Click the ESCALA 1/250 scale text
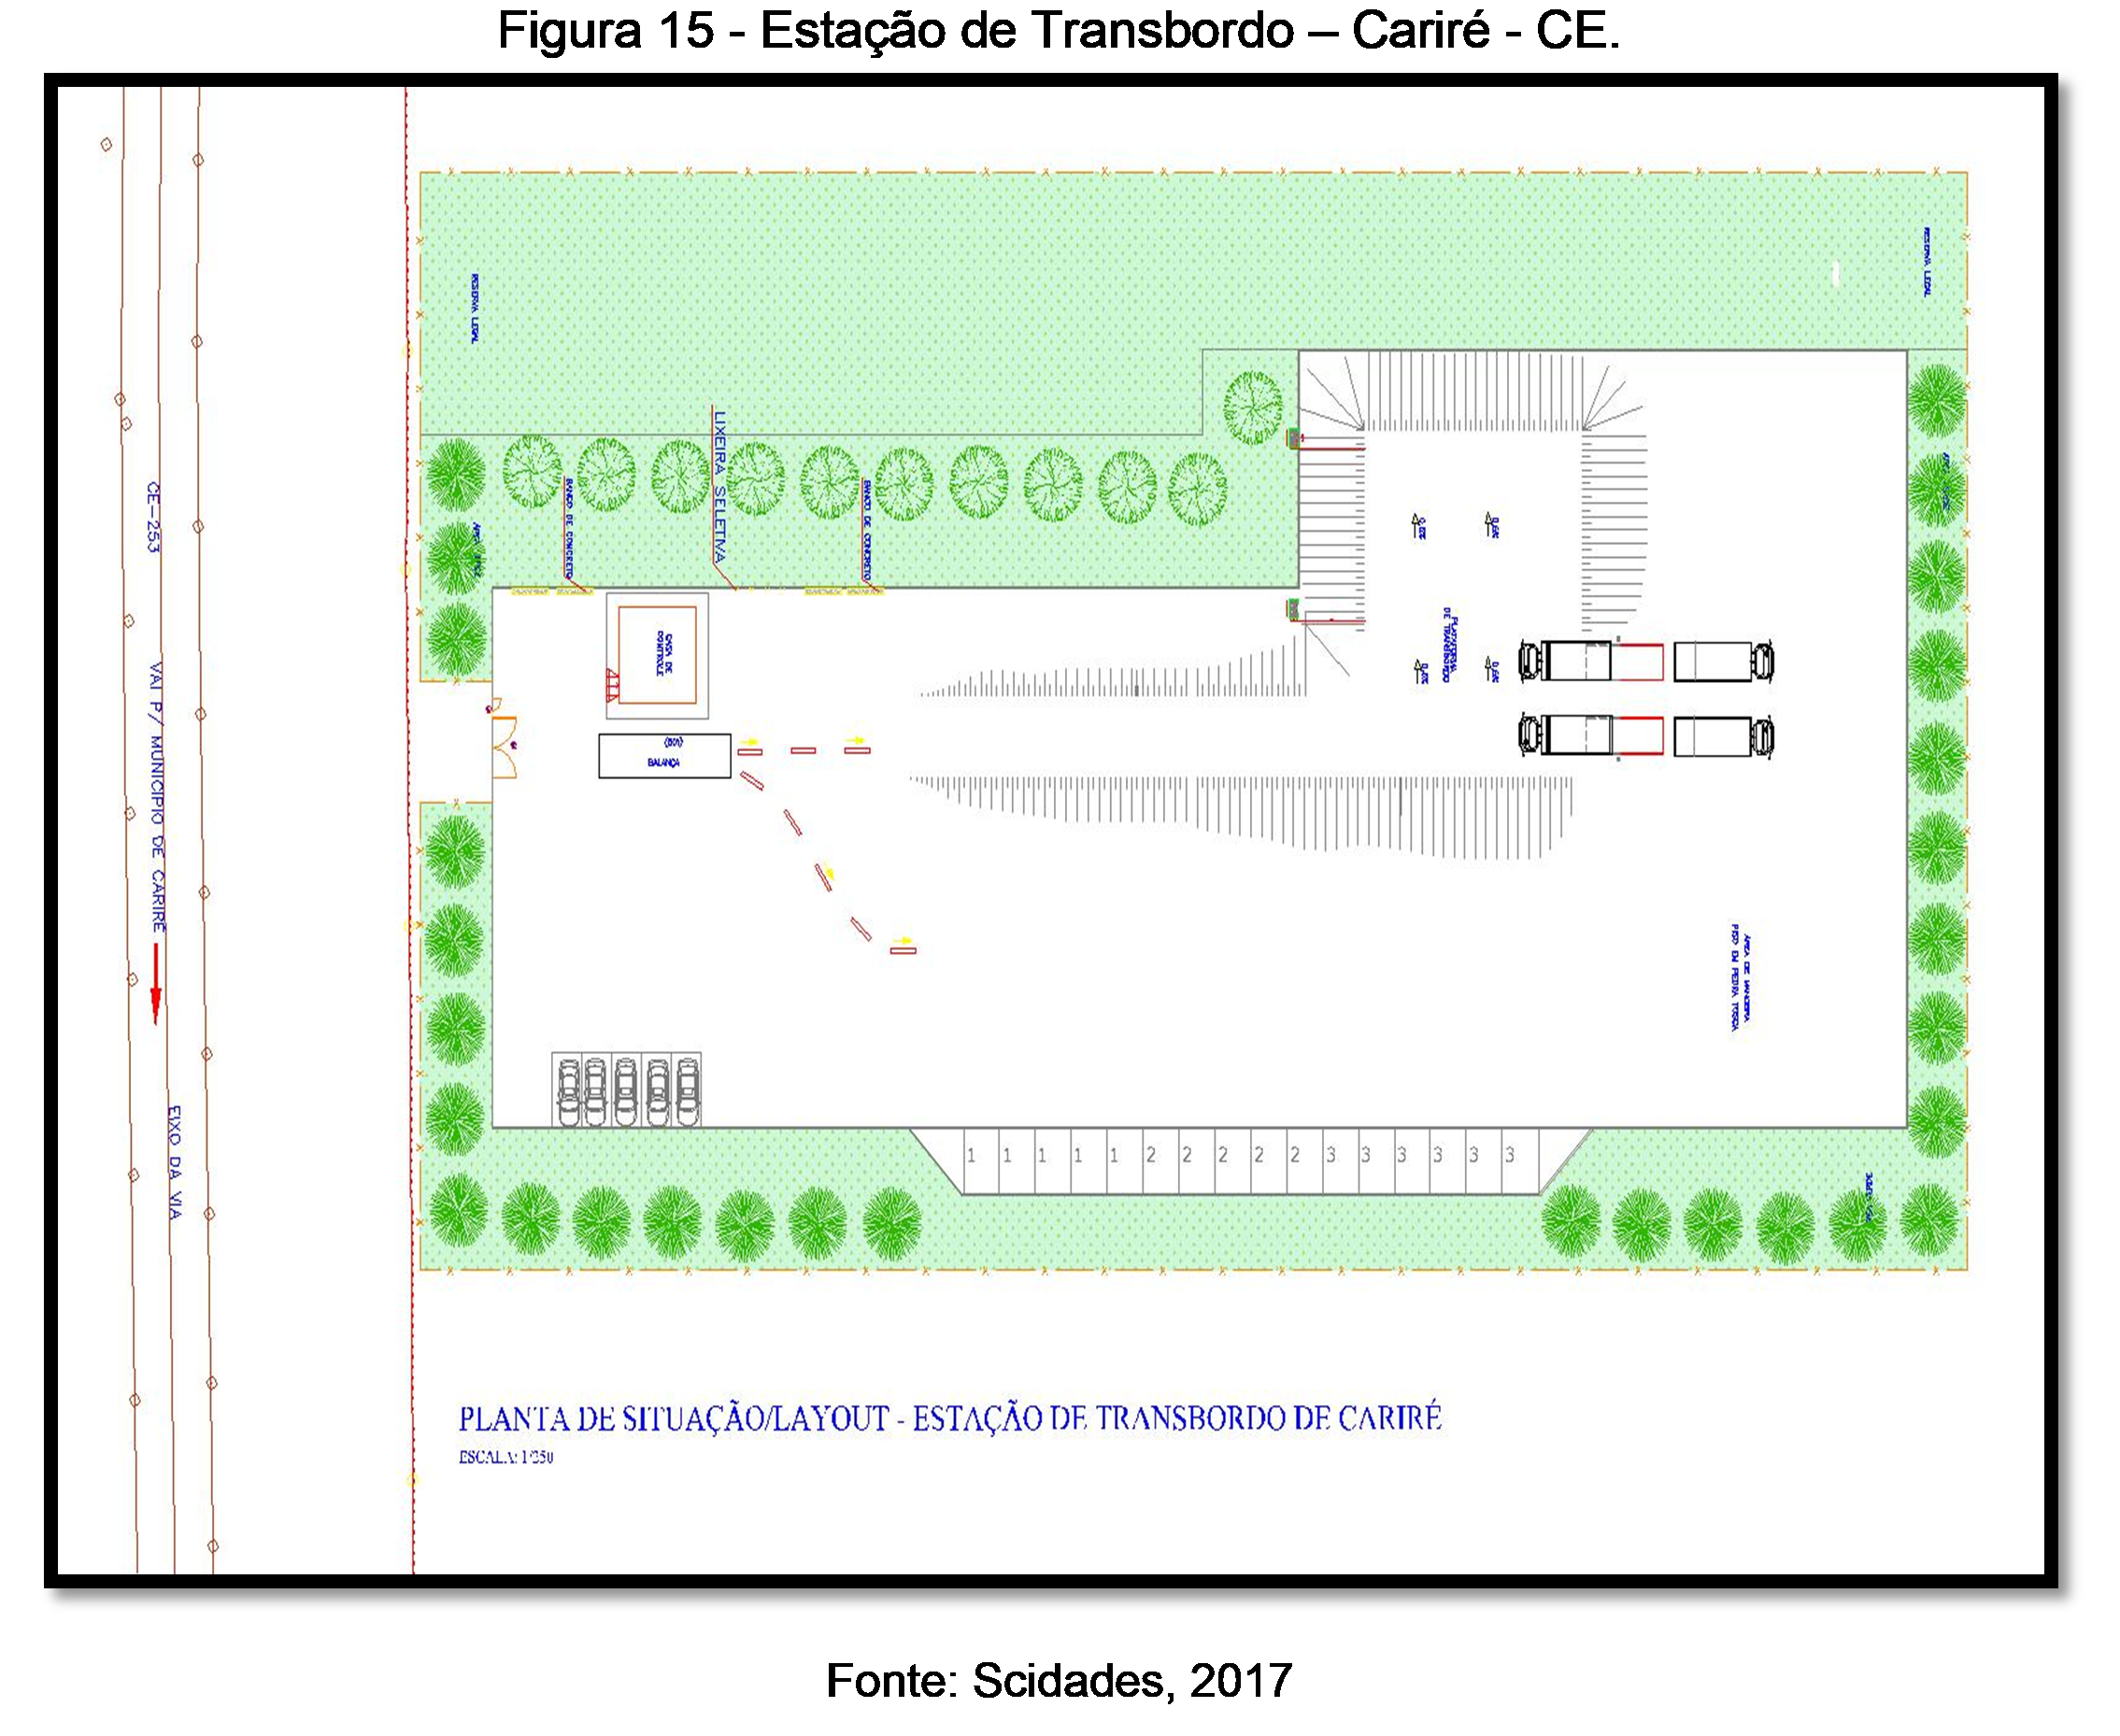 point(506,1458)
